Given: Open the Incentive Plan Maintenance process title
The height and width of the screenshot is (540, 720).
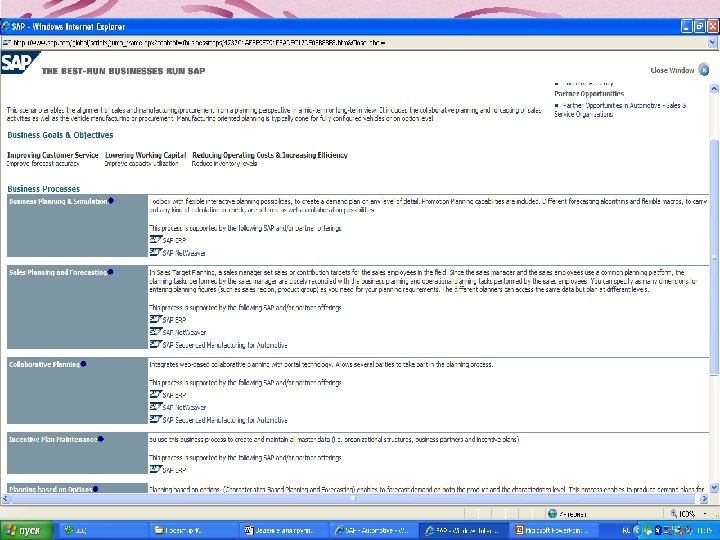Looking at the screenshot, I should (53, 439).
